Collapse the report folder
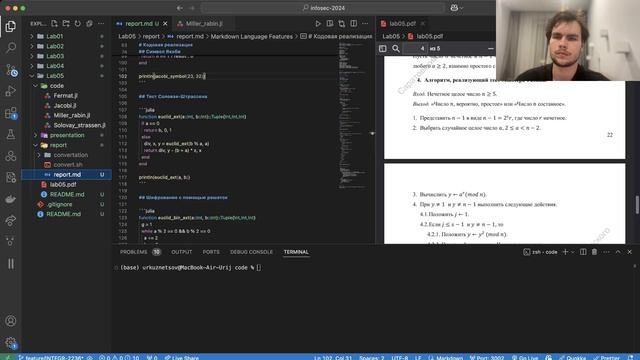This screenshot has height=360, width=640. (36, 145)
